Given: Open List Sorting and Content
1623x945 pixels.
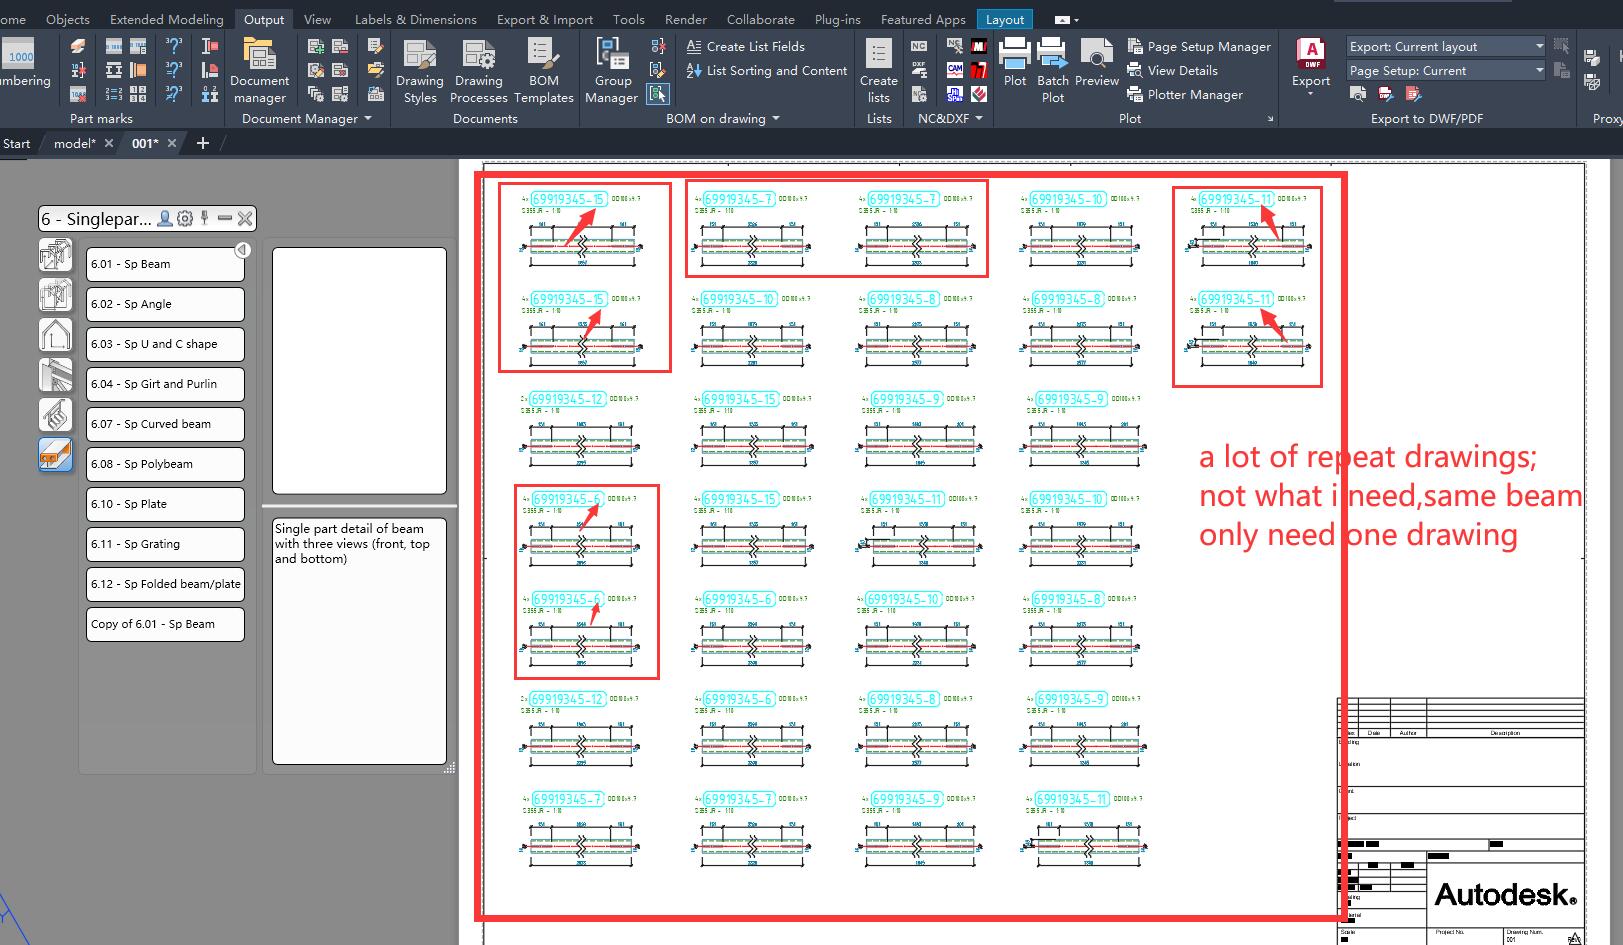Looking at the screenshot, I should pyautogui.click(x=766, y=70).
